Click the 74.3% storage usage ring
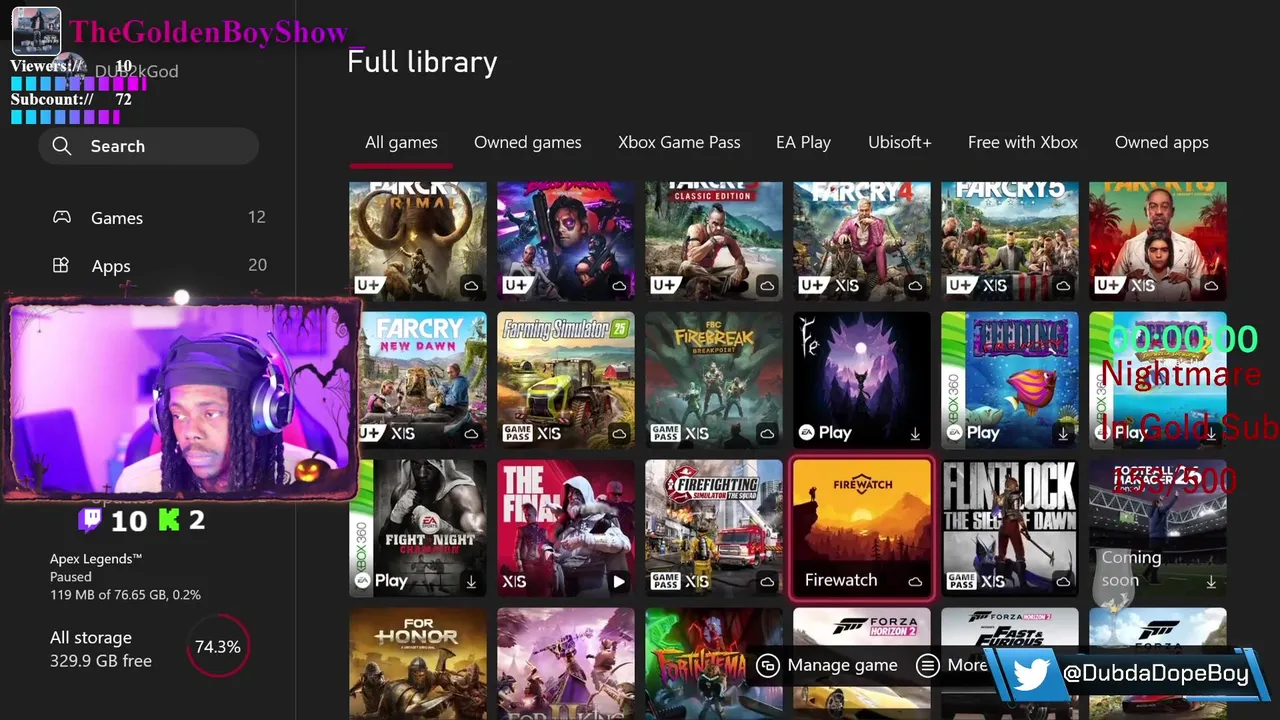Viewport: 1280px width, 720px height. click(217, 647)
